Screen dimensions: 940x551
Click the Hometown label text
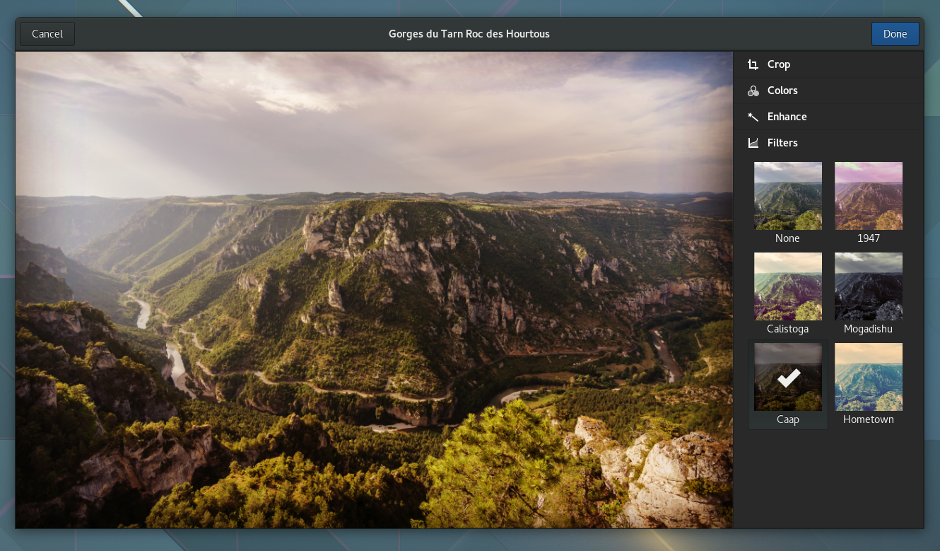pyautogui.click(x=868, y=420)
